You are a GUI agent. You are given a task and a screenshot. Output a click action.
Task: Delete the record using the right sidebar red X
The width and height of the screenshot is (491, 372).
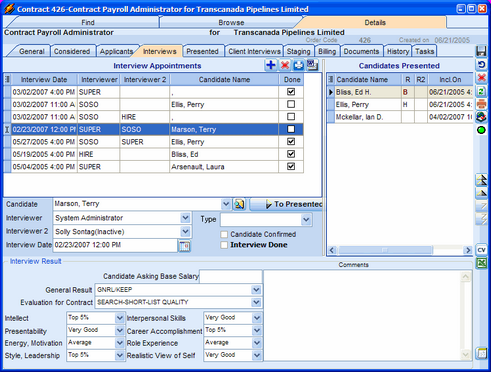pyautogui.click(x=481, y=78)
